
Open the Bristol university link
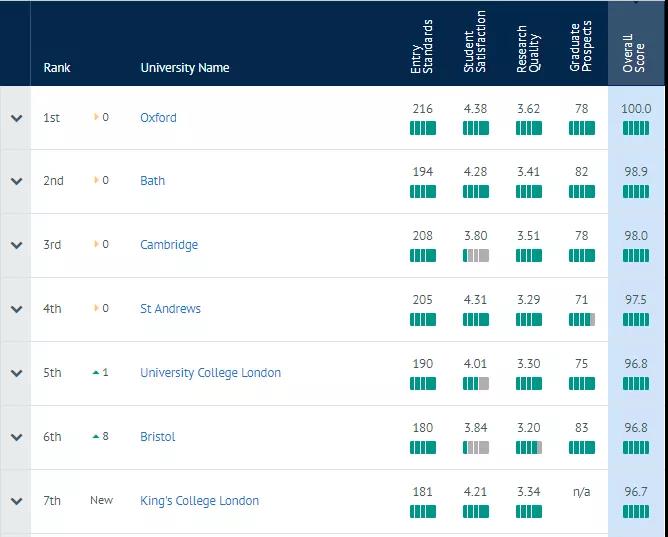[x=158, y=437]
